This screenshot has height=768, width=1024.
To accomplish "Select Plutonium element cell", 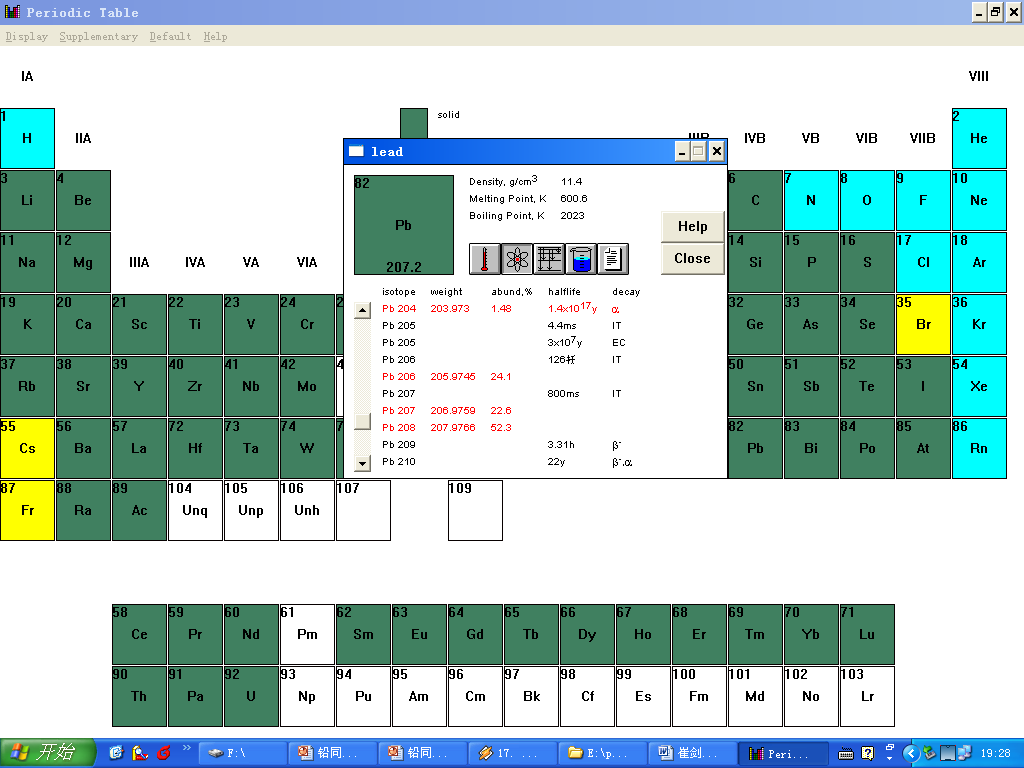I will point(363,697).
